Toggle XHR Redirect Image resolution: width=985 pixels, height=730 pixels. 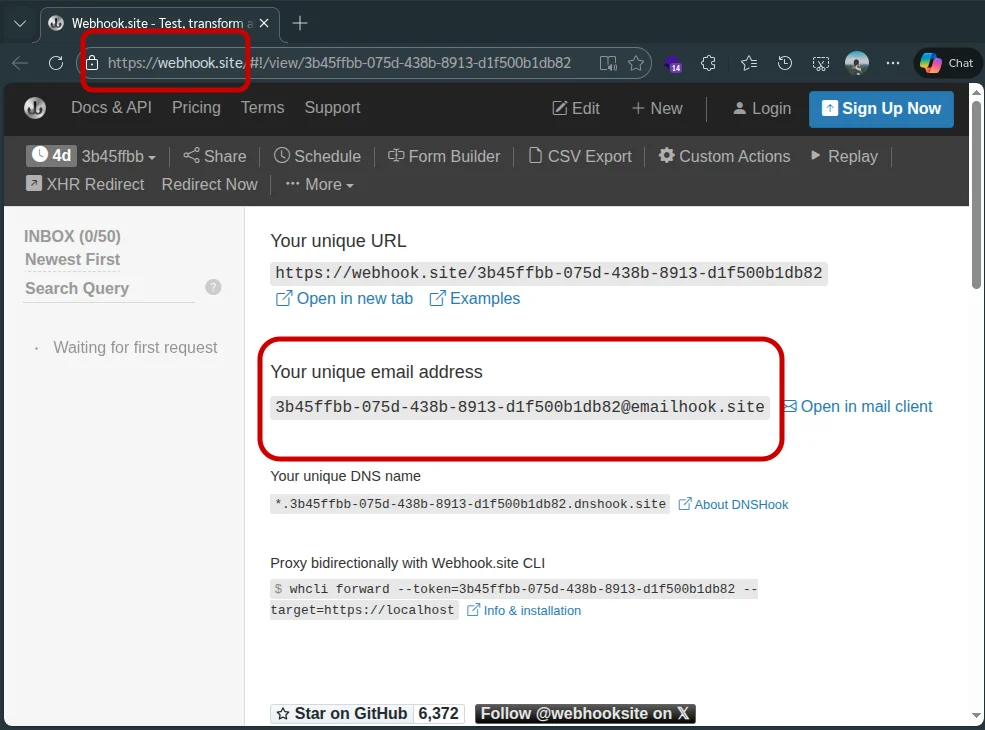coord(85,184)
